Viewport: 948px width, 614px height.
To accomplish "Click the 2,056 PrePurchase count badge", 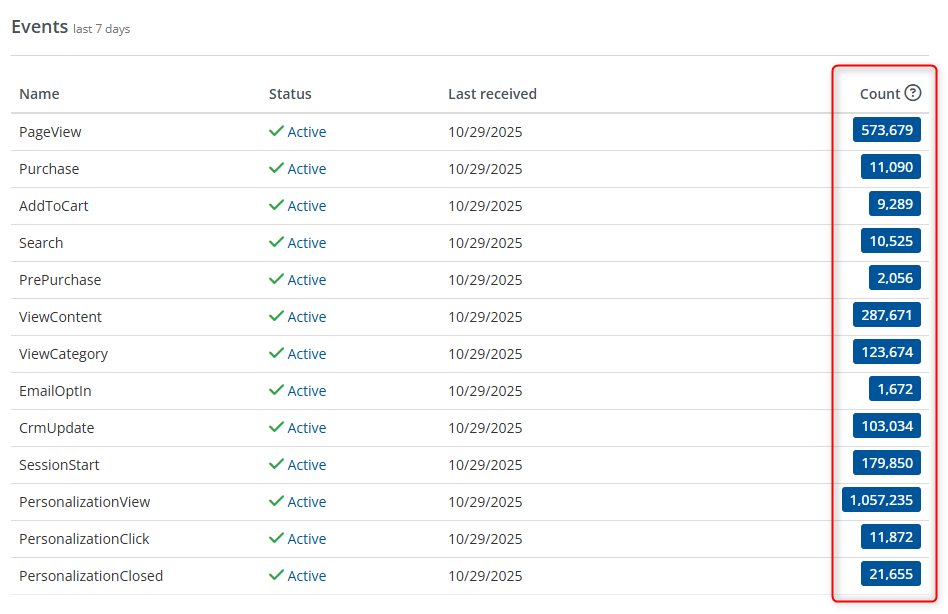I will [895, 278].
